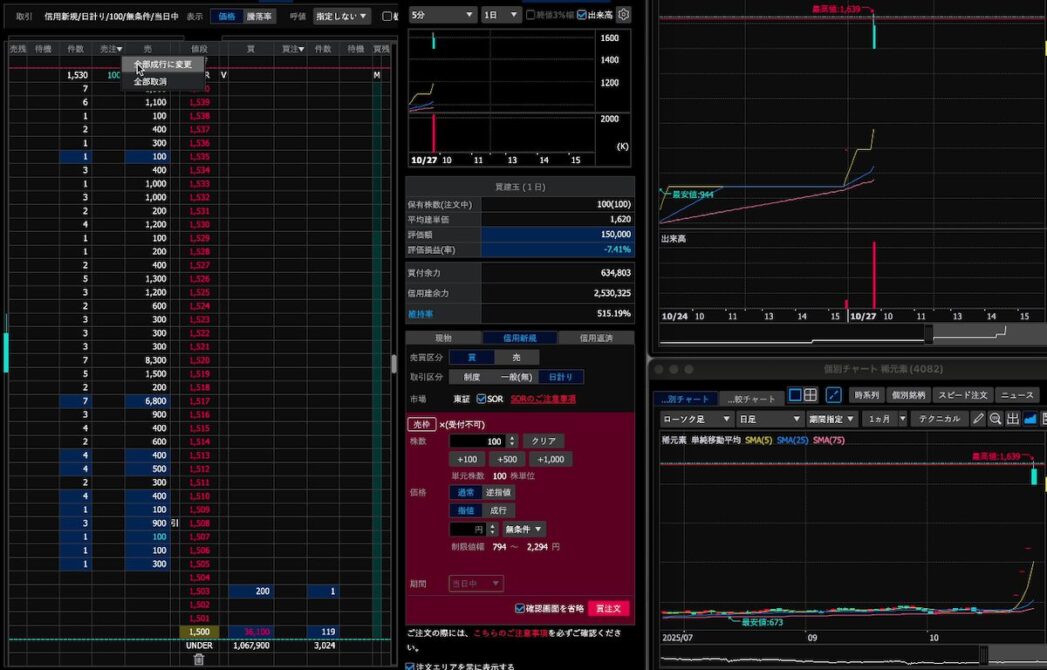This screenshot has width=1047, height=670.
Task: Click the magnifier zoom icon in chart toolbar
Action: (996, 419)
